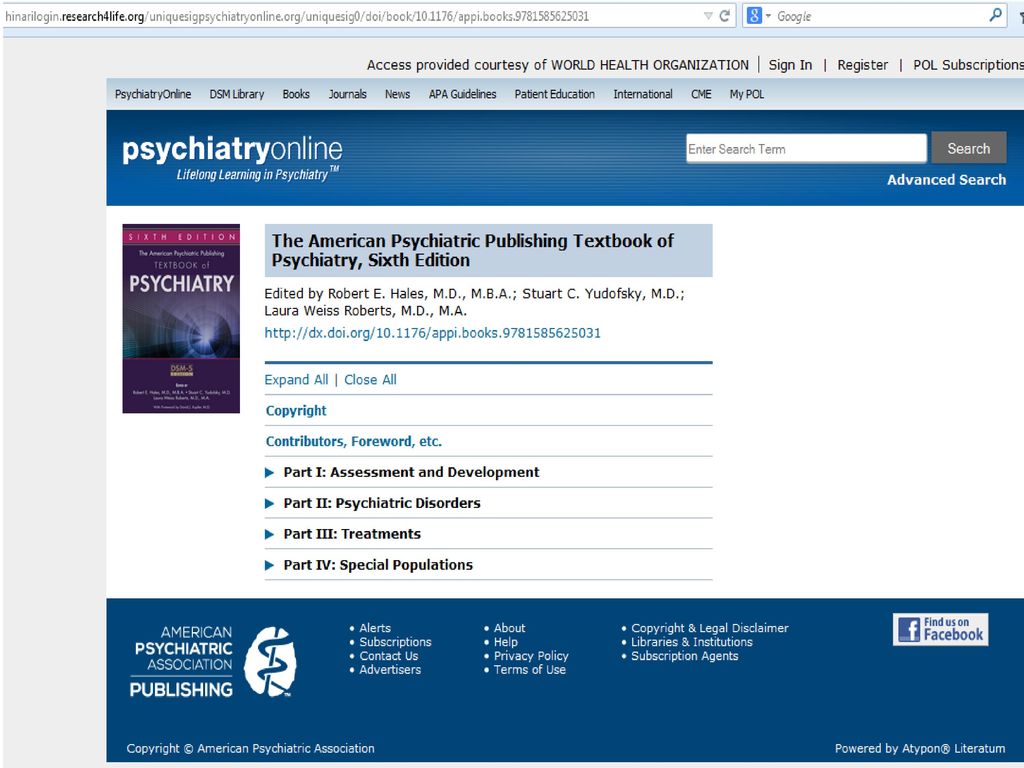Open the CME navigation item
The width and height of the screenshot is (1024, 768).
[x=701, y=94]
